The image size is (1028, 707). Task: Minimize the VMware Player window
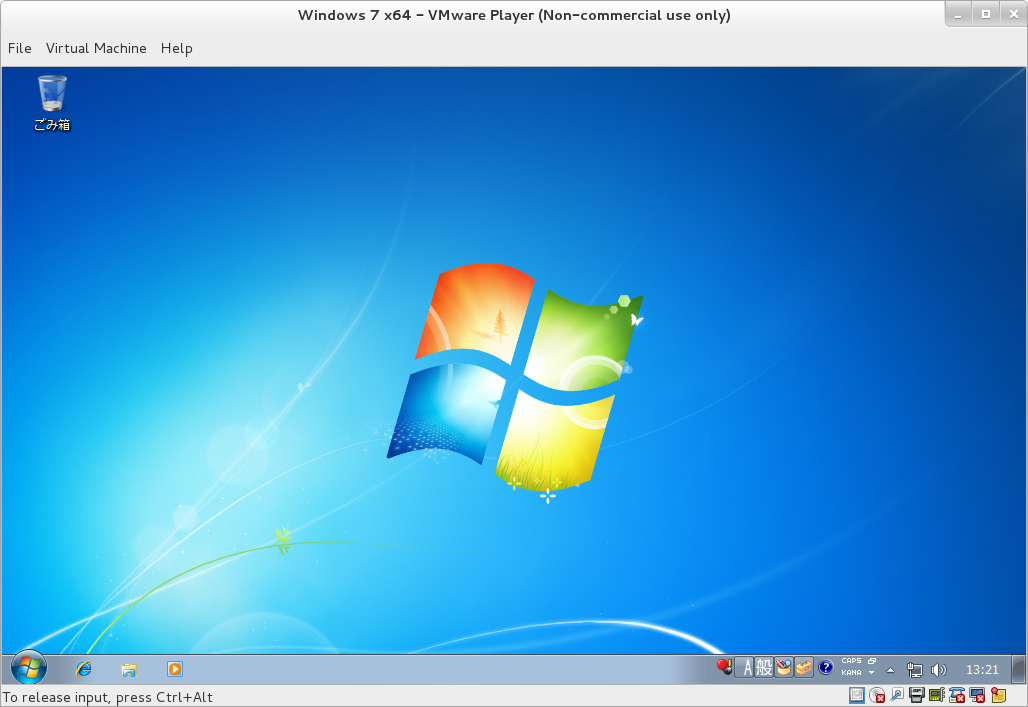pyautogui.click(x=959, y=14)
